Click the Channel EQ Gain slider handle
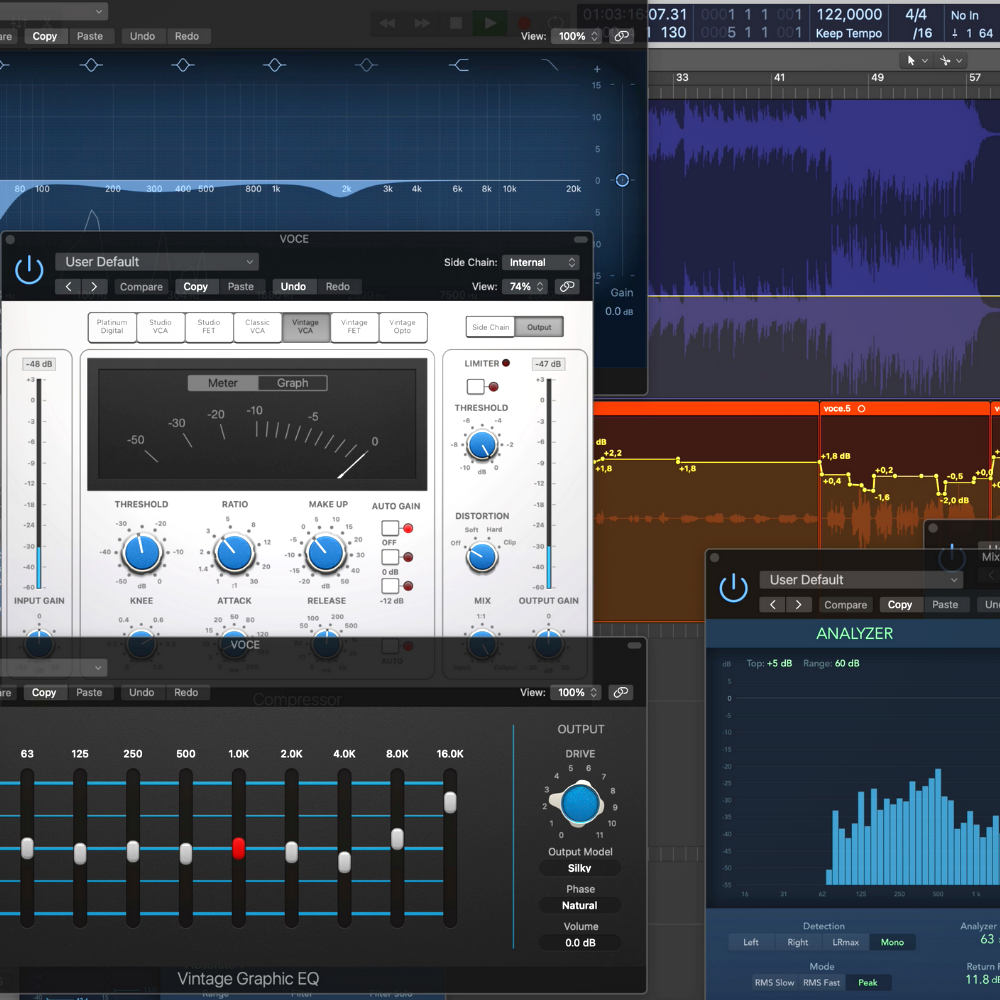The image size is (1000, 1000). [622, 180]
